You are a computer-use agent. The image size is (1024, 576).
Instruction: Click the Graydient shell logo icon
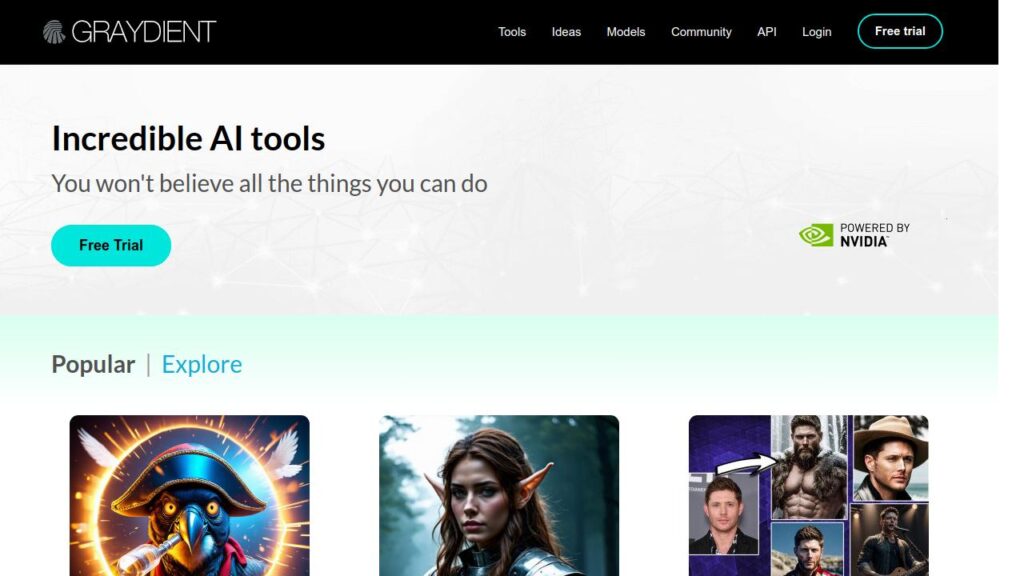point(54,31)
